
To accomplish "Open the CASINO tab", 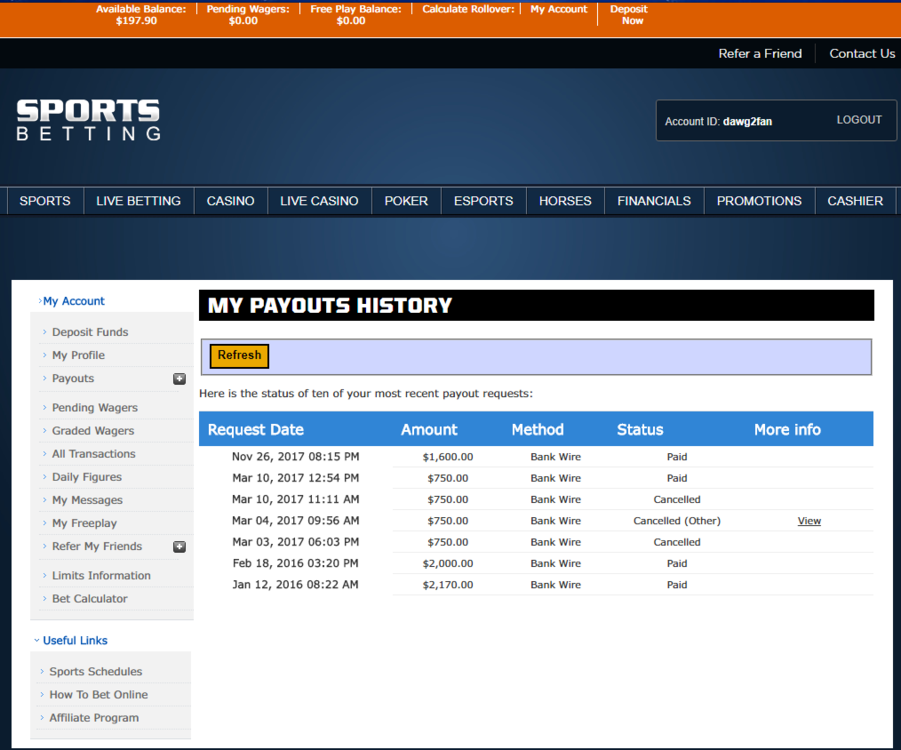I will pyautogui.click(x=230, y=201).
